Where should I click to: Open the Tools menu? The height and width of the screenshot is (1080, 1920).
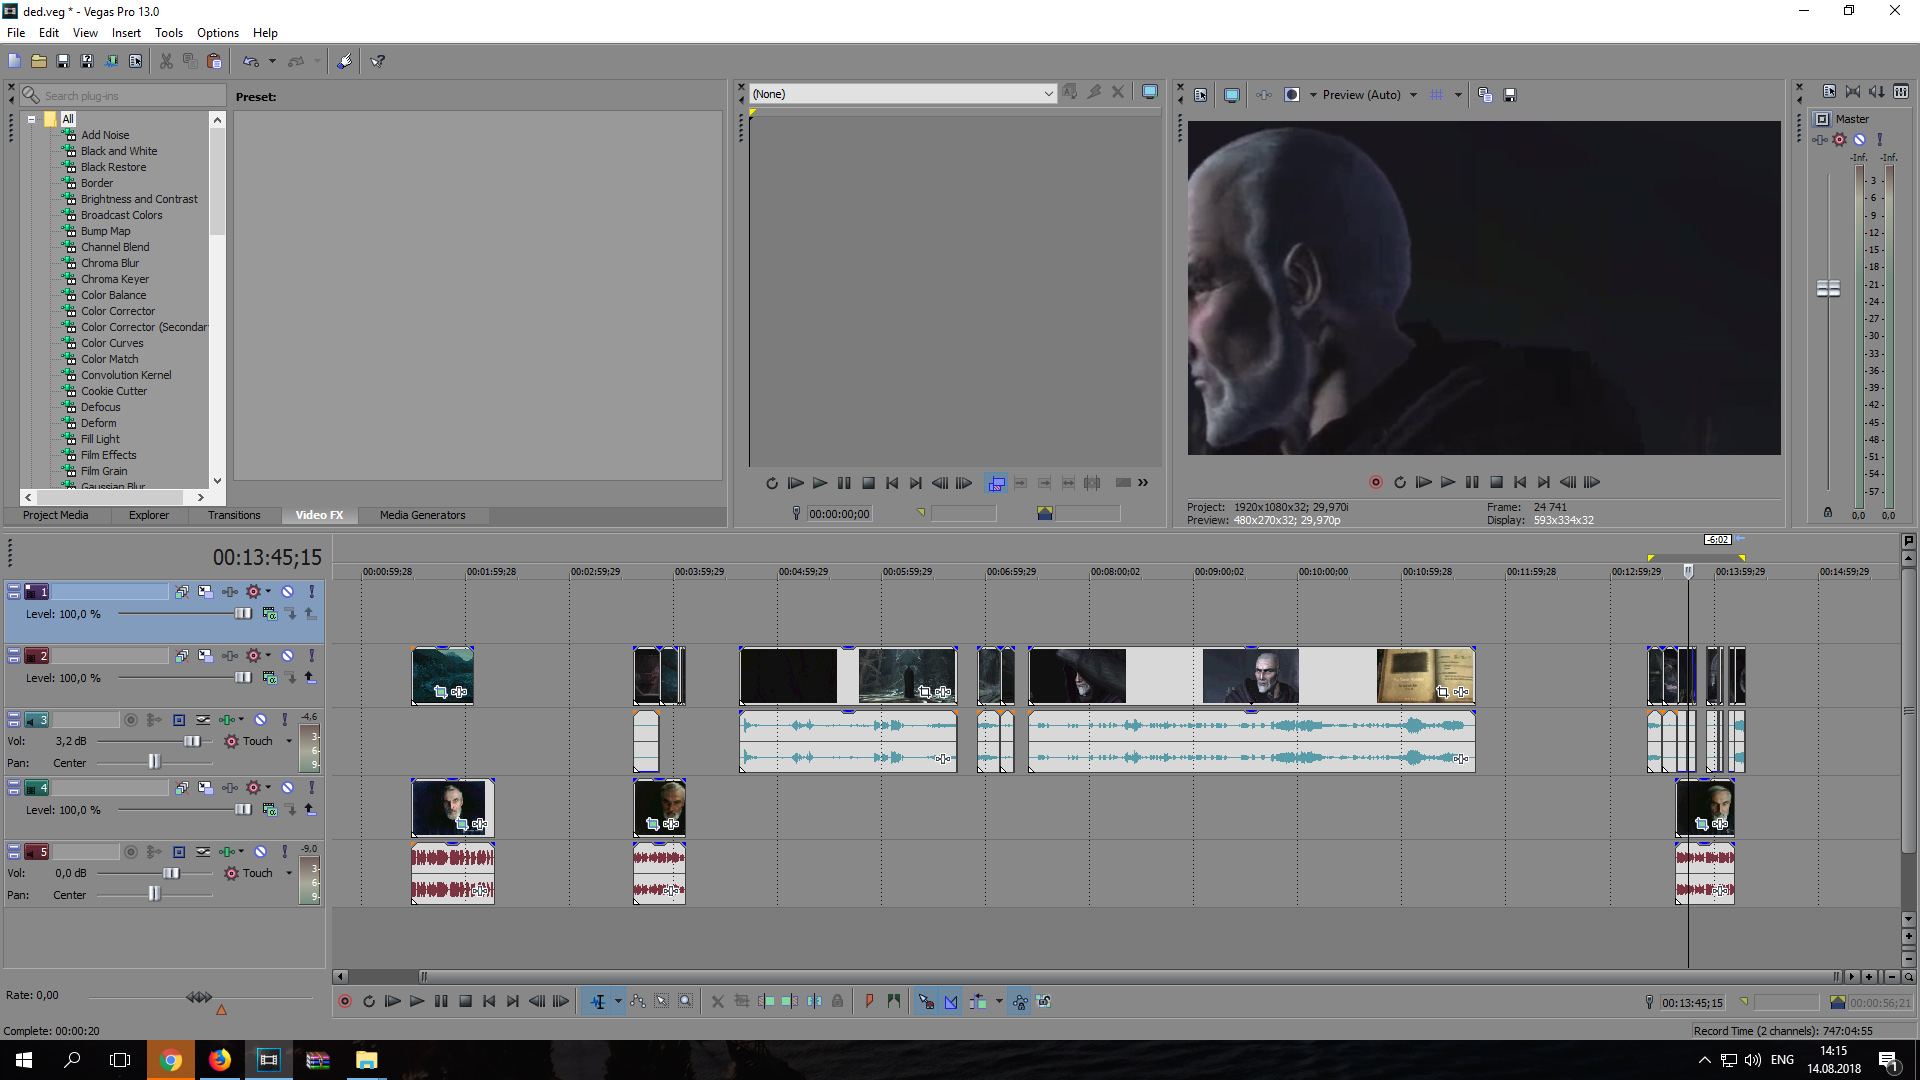click(169, 33)
